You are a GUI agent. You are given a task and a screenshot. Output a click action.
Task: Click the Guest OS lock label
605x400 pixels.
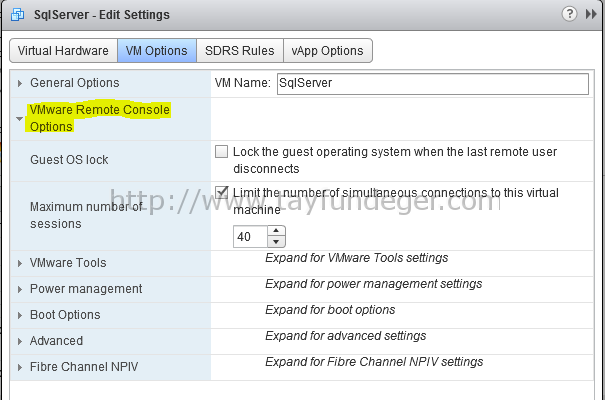(x=69, y=160)
